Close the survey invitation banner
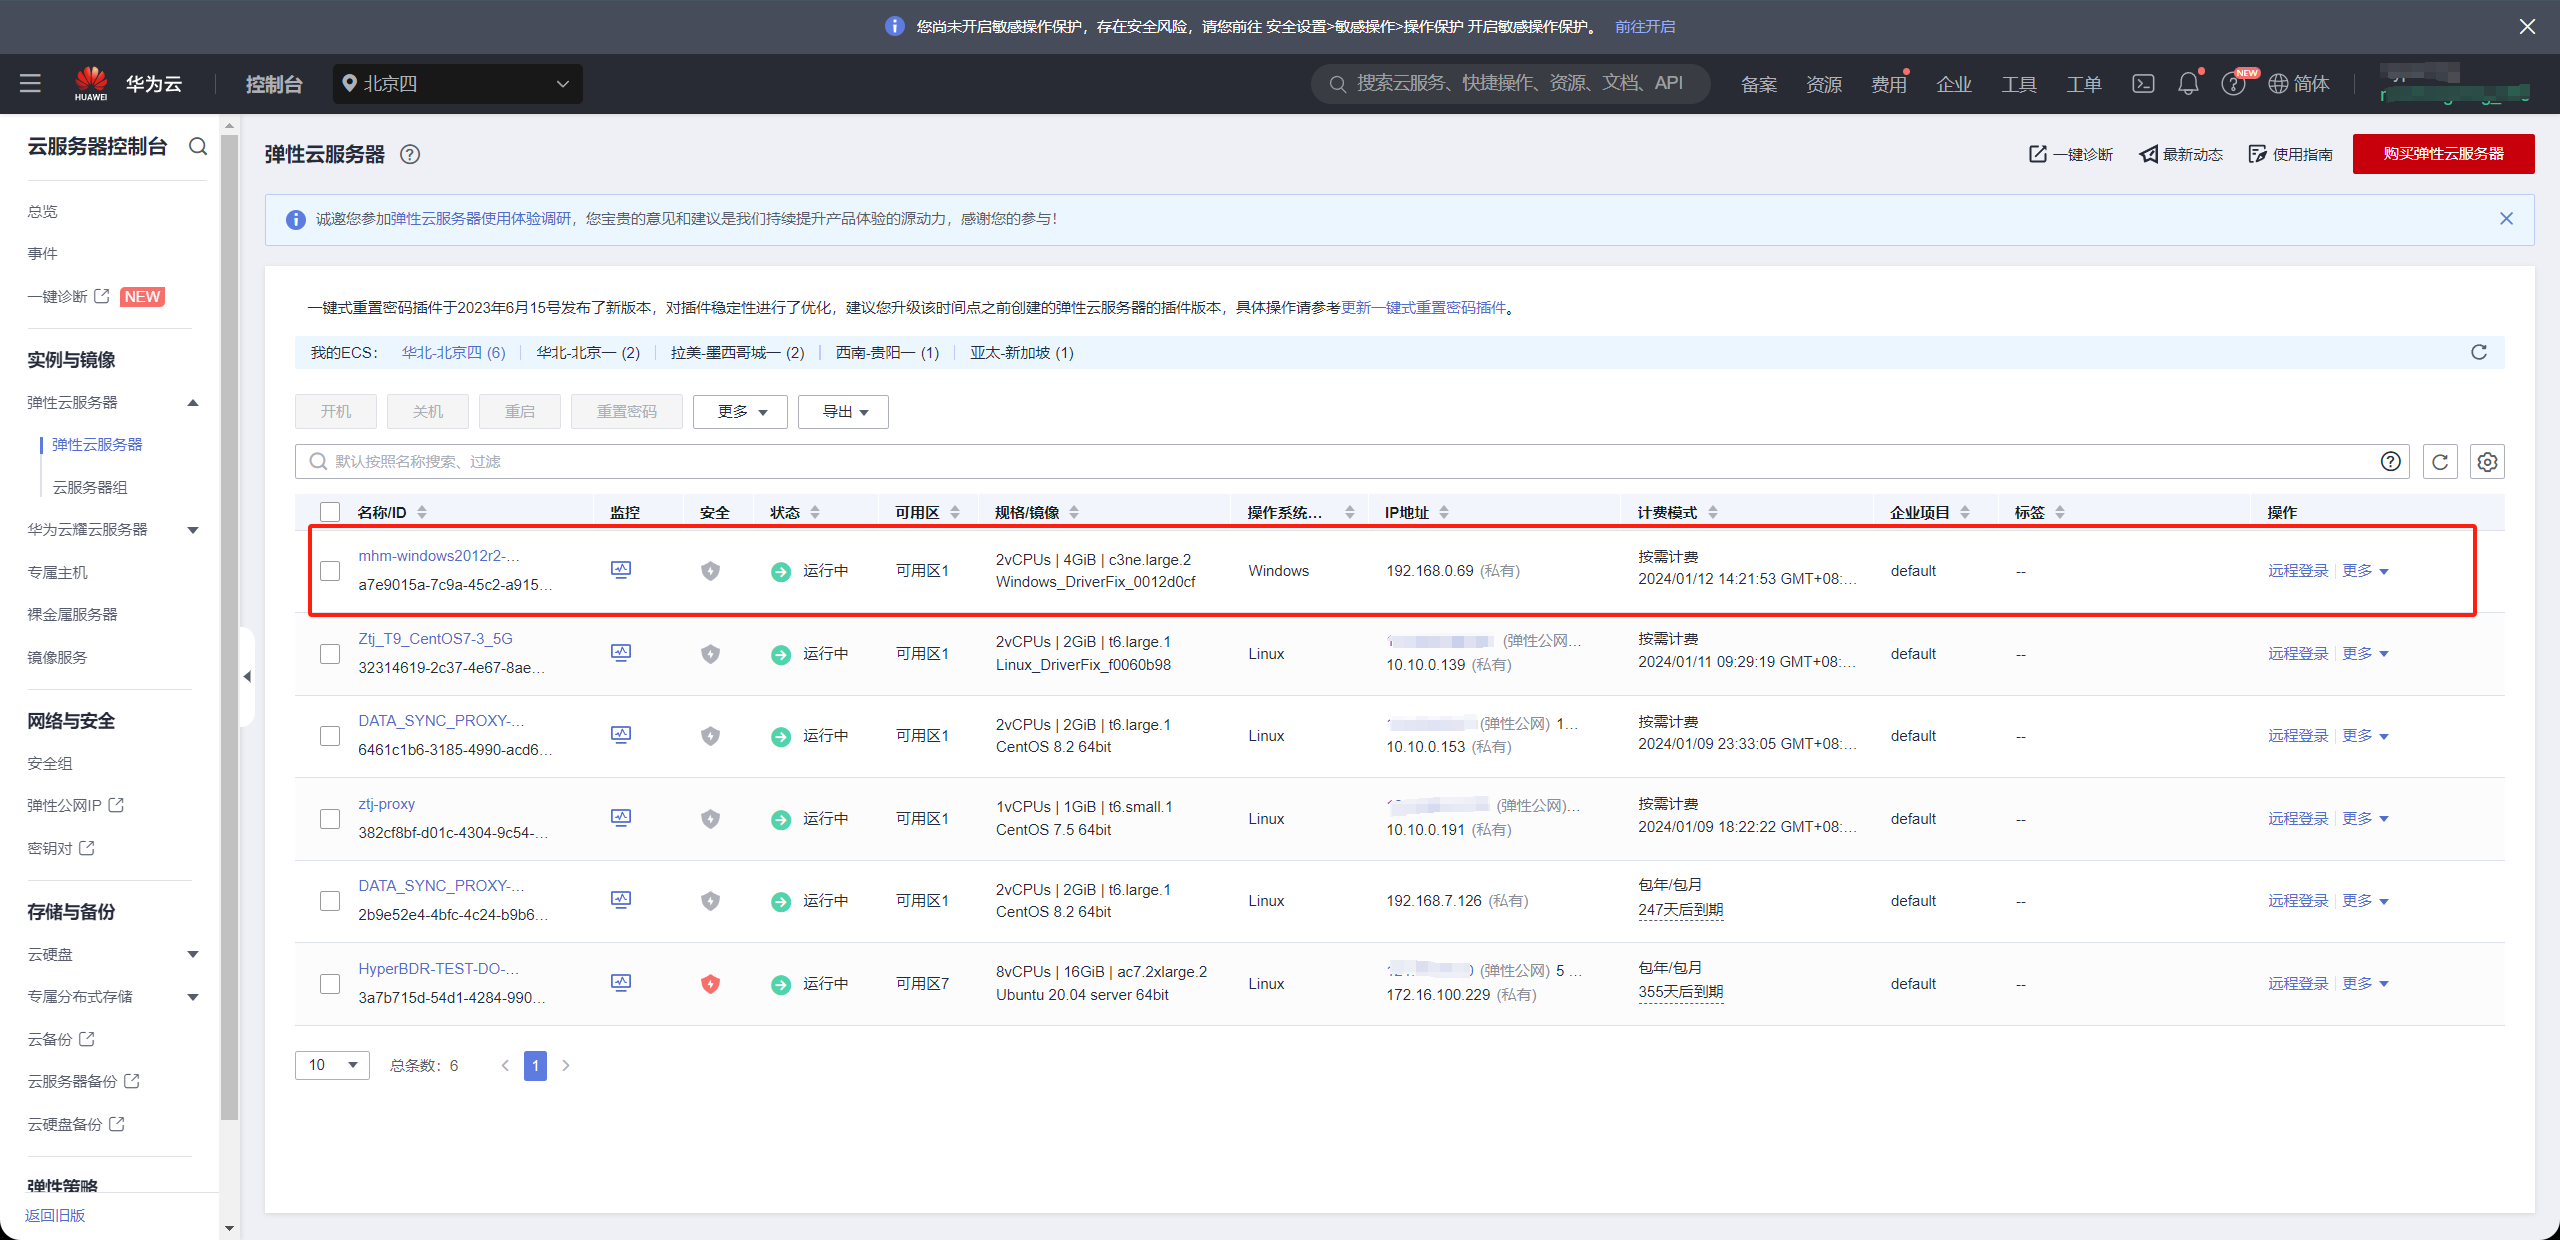 coord(2506,219)
